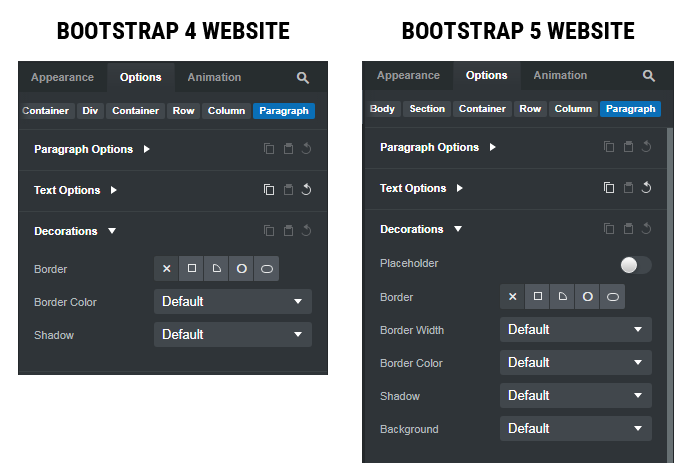Open Shadow dropdown in Bootstrap 4 panel
This screenshot has width=693, height=463.
coord(233,334)
